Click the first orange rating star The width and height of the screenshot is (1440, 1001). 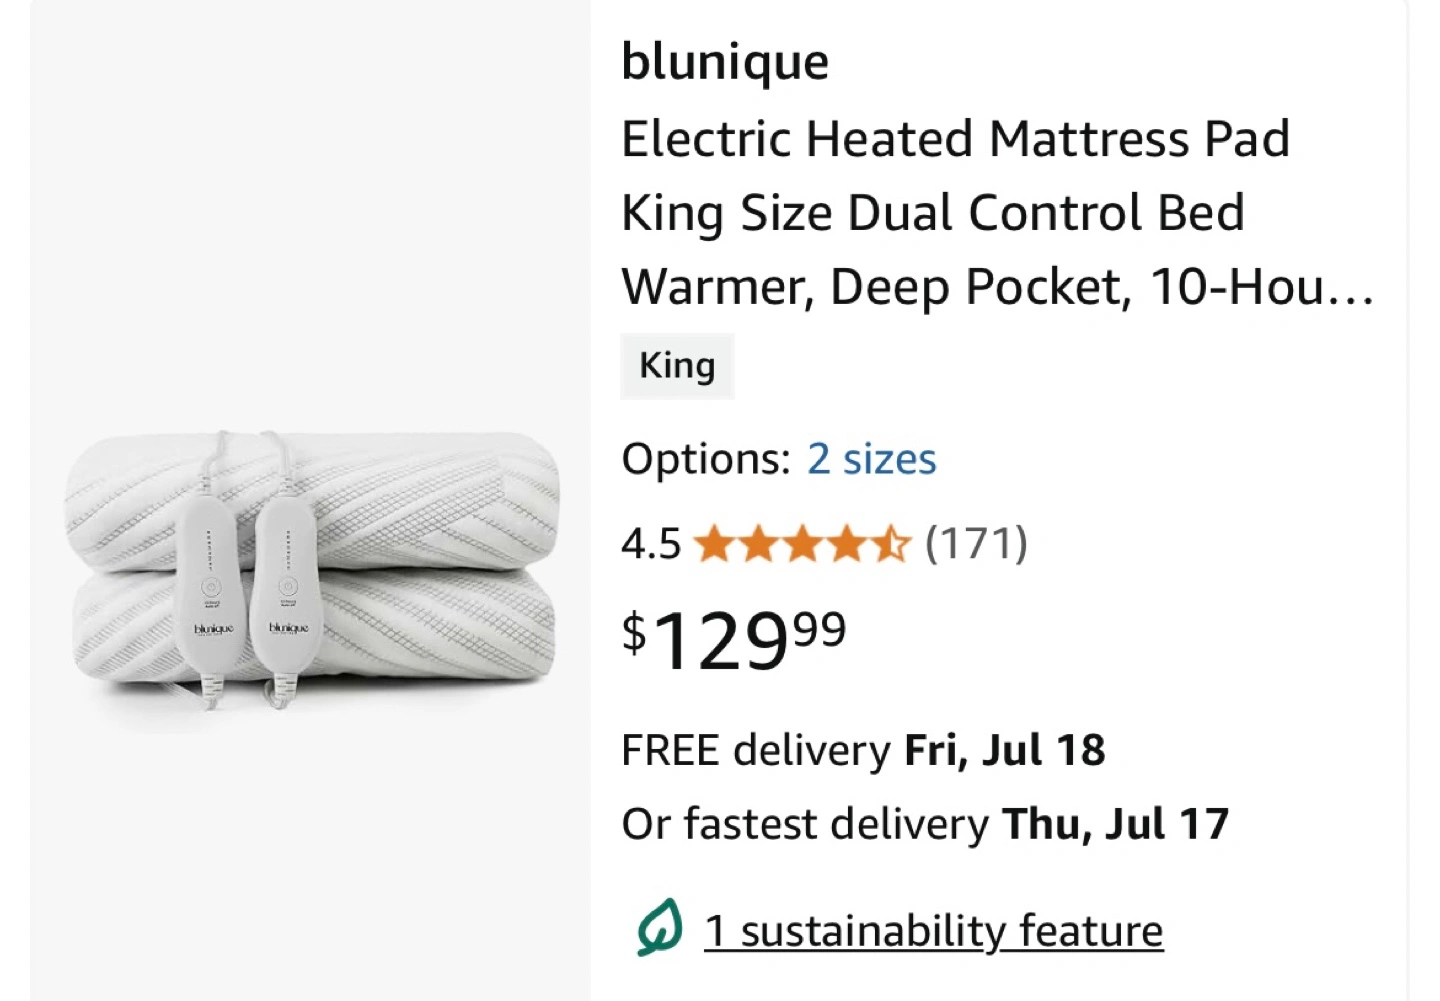click(x=713, y=545)
